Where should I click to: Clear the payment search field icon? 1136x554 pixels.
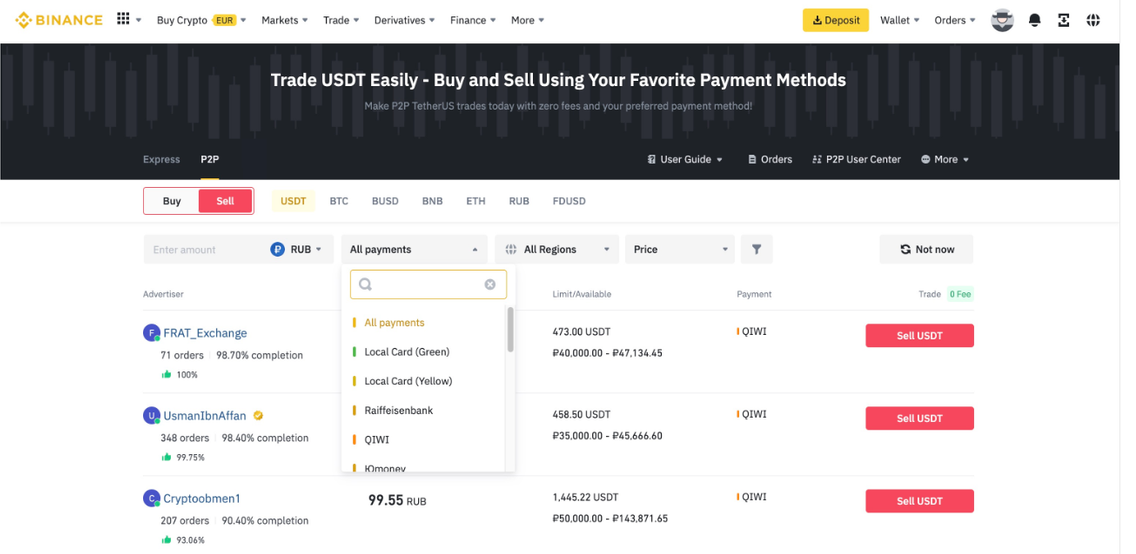tap(490, 285)
